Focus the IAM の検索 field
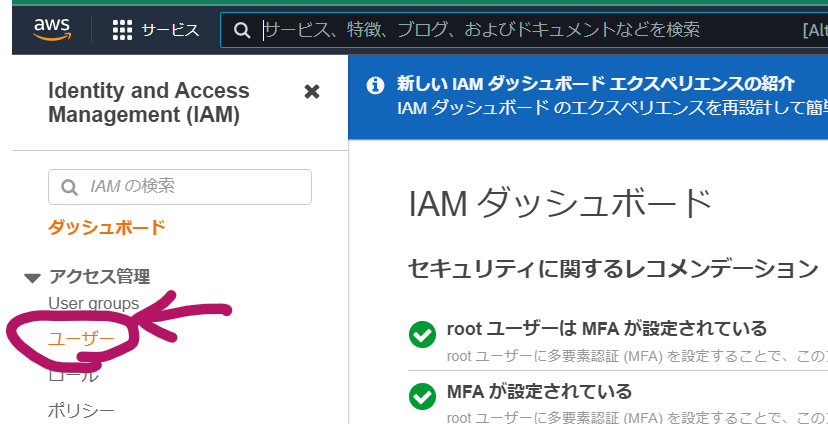Image resolution: width=828 pixels, height=424 pixels. click(x=180, y=186)
